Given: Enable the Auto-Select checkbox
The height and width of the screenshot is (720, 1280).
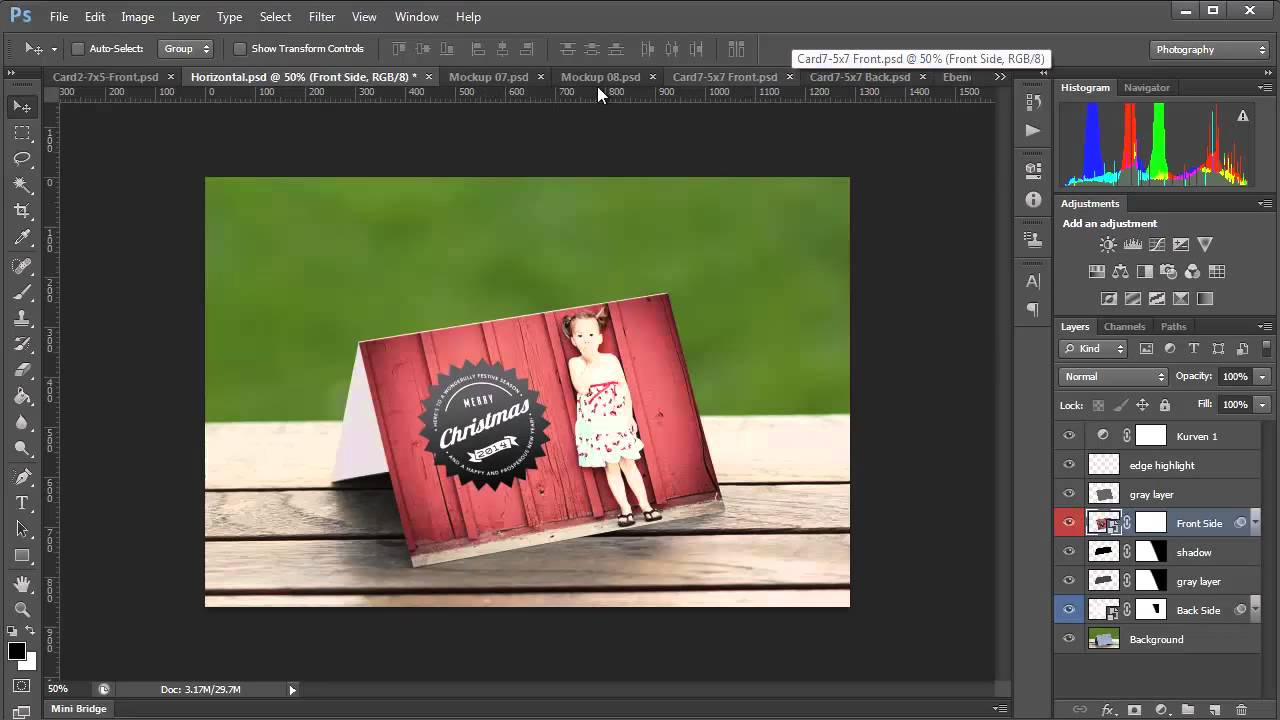Looking at the screenshot, I should tap(78, 49).
